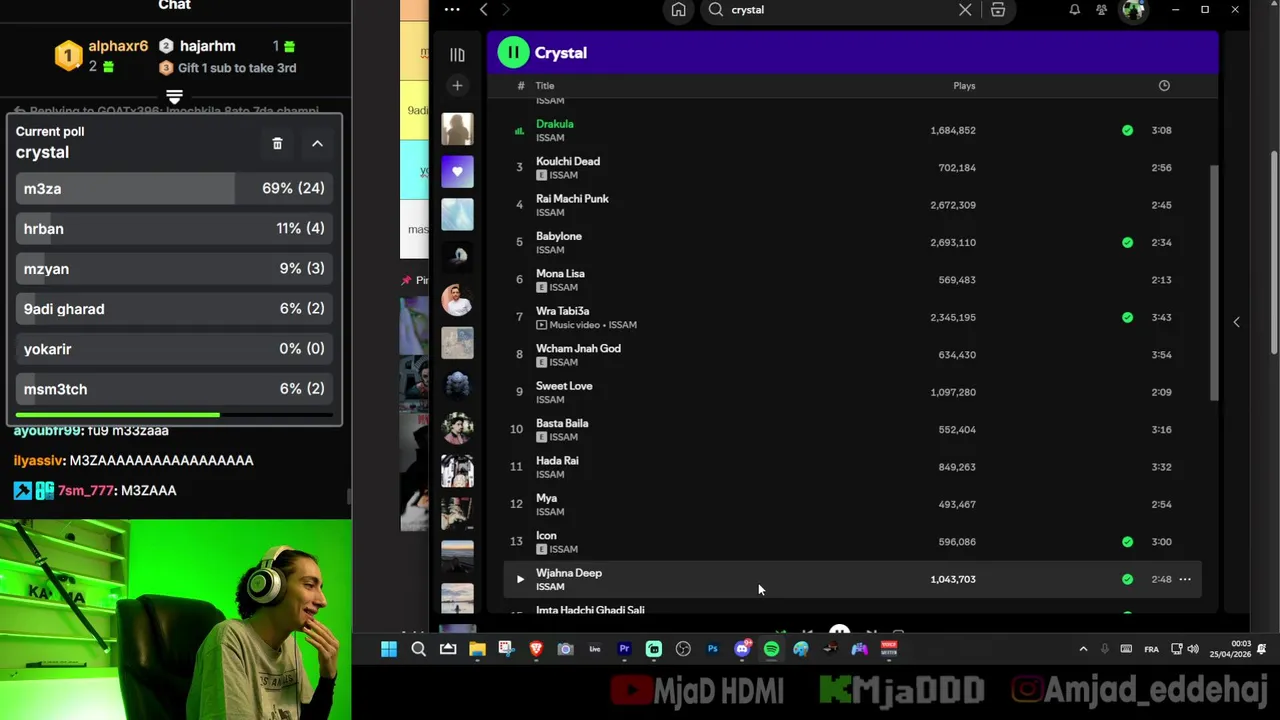This screenshot has height=720, width=1280.
Task: Select the 9adi gharad poll option
Action: point(174,309)
